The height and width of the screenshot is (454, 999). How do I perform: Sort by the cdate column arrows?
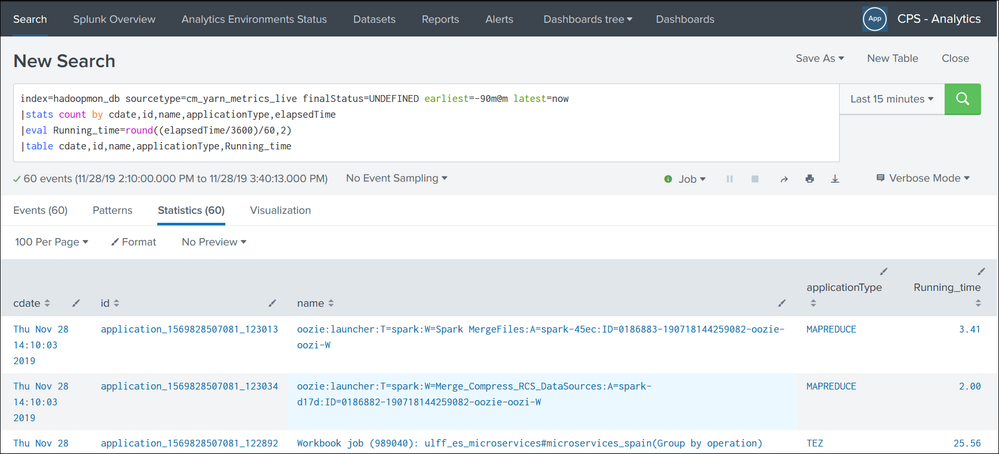pos(47,304)
